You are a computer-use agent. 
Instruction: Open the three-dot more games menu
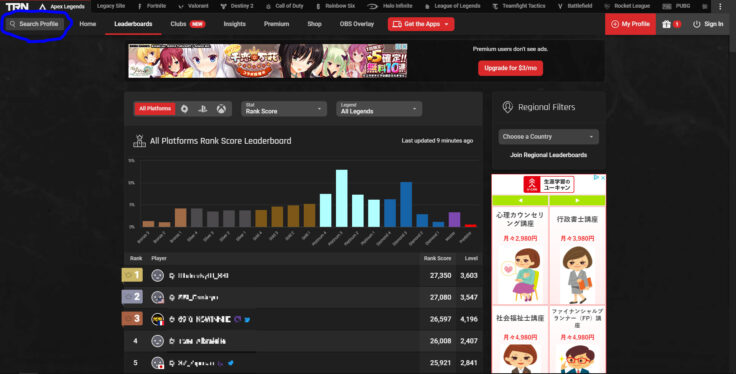(x=720, y=7)
